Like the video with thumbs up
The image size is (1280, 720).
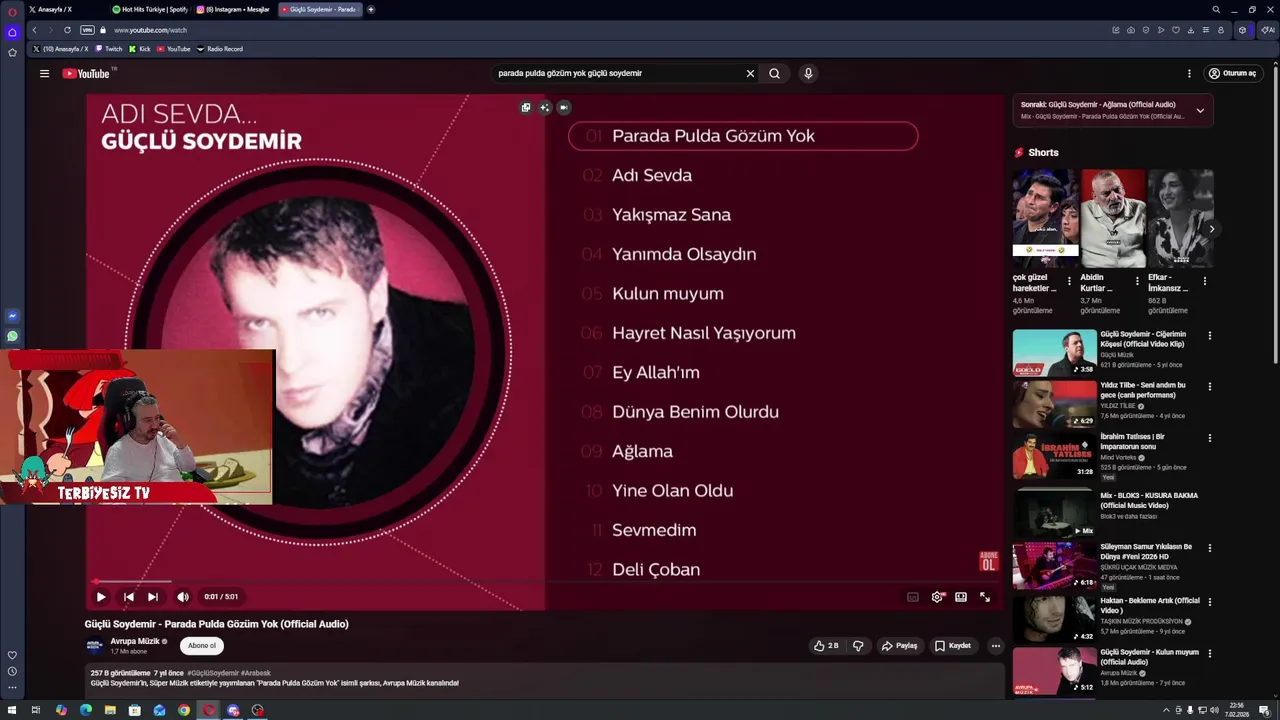[826, 646]
